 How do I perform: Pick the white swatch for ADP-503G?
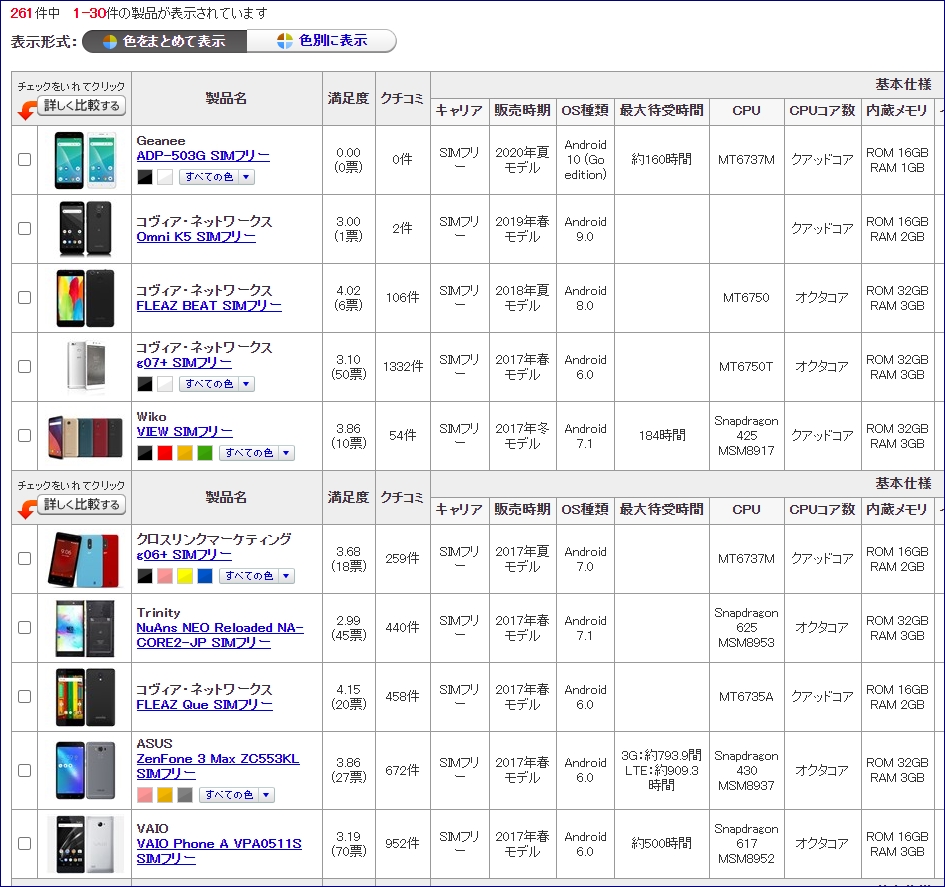pos(165,177)
